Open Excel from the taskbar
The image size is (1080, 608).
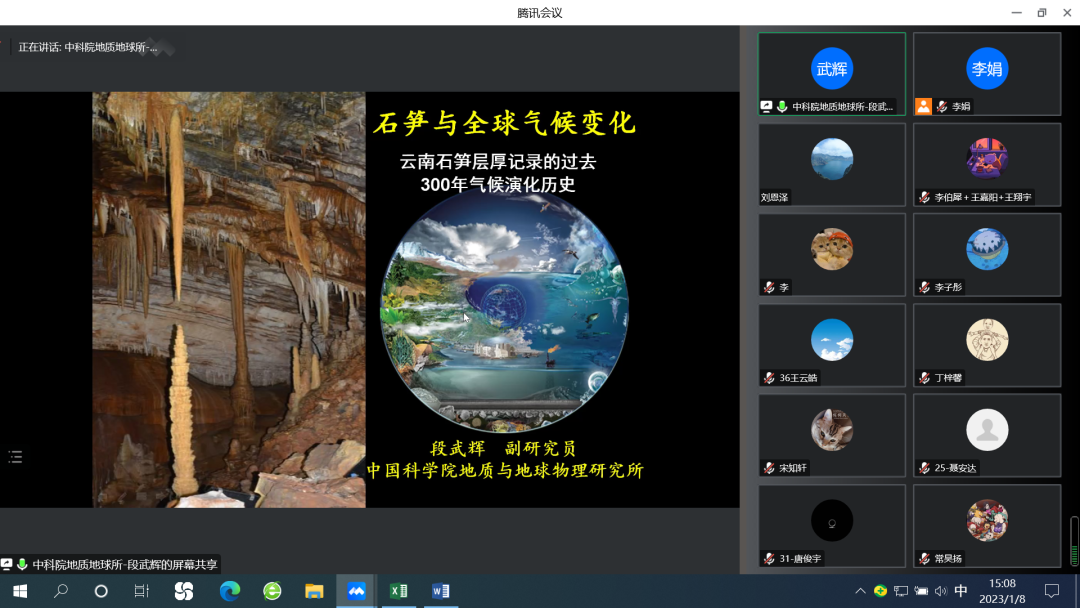(x=398, y=591)
